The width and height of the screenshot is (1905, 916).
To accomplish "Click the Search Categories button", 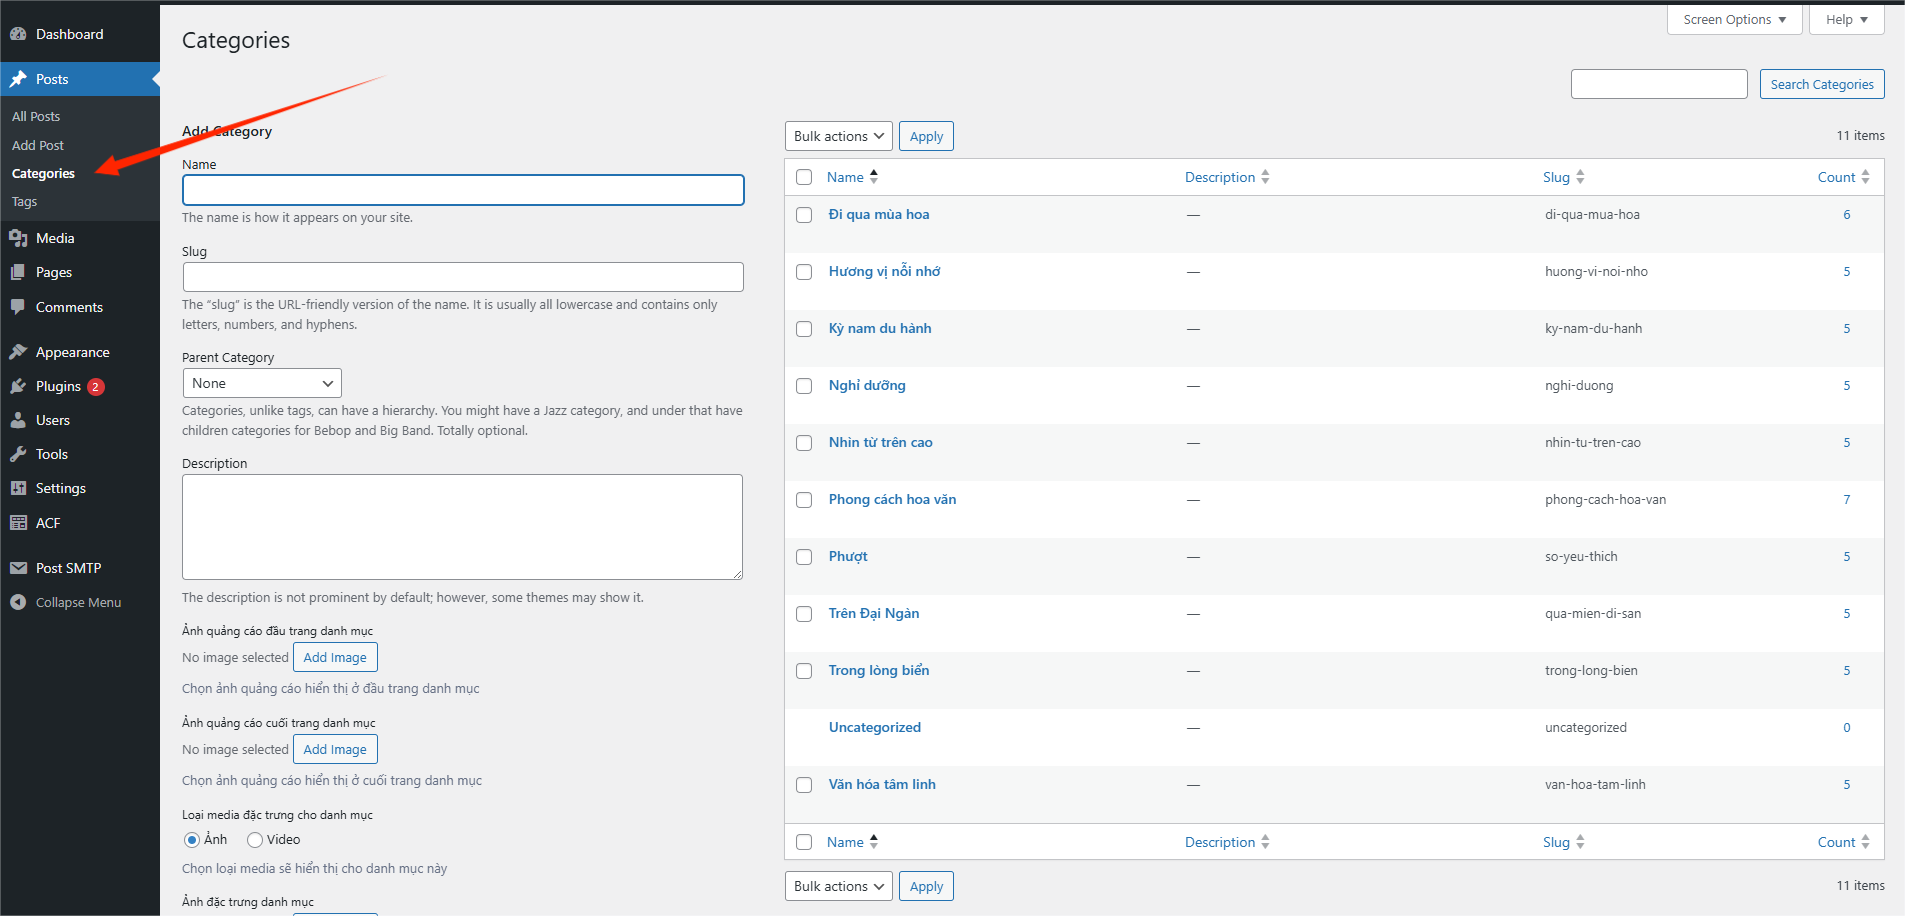I will coord(1821,85).
